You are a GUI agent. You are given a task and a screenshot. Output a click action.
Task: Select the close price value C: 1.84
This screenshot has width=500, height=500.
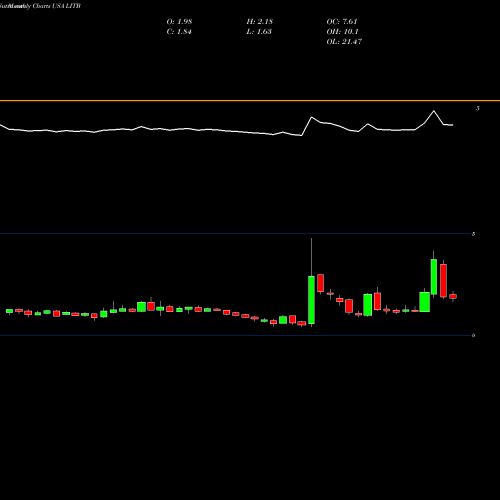[179, 32]
